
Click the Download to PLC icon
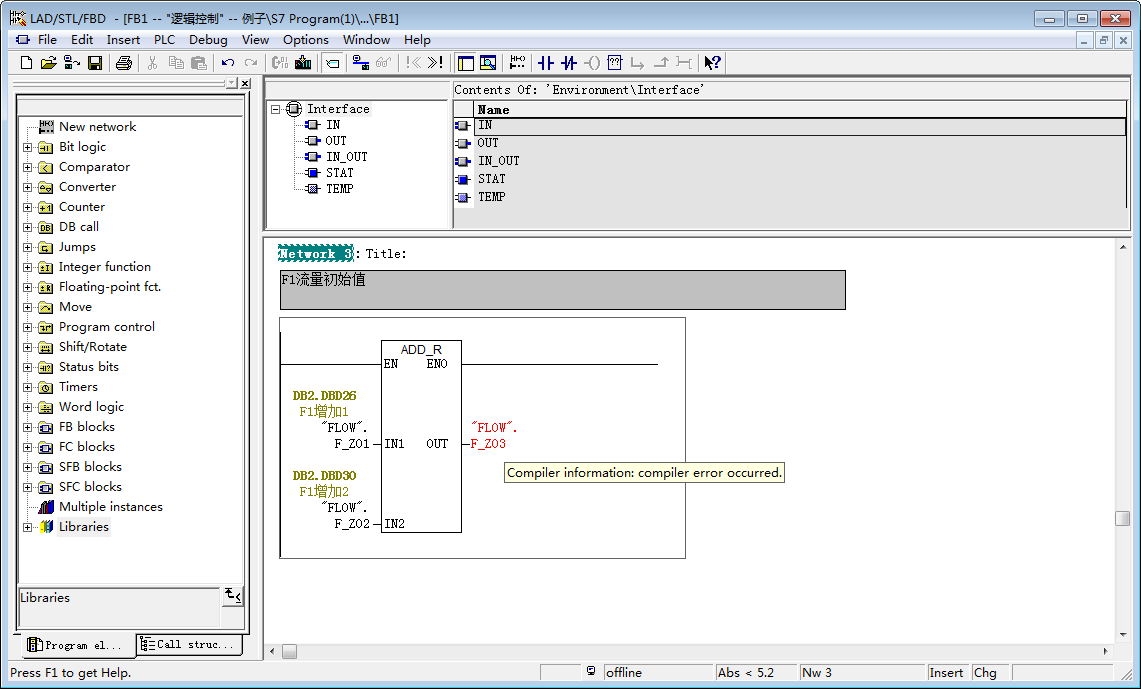[303, 63]
